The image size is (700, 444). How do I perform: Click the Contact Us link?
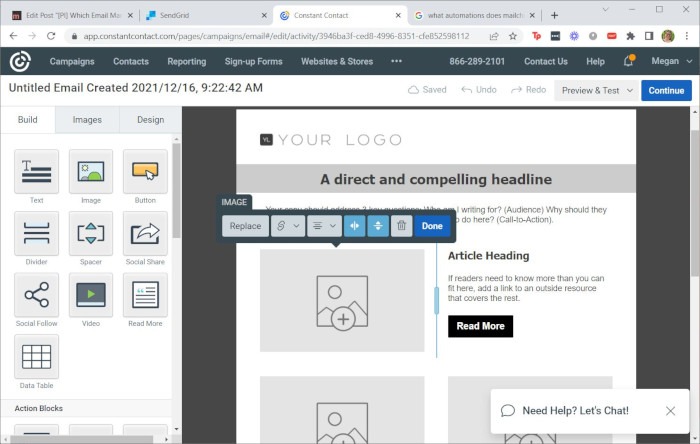click(546, 62)
